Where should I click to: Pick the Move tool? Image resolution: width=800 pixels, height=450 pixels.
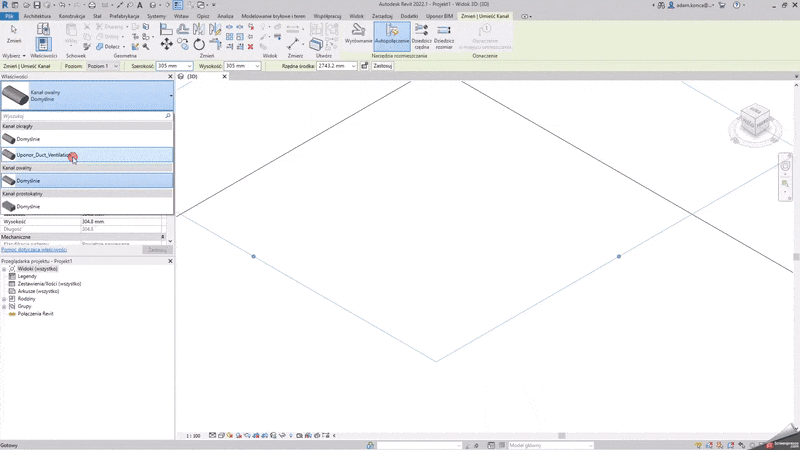tap(166, 44)
